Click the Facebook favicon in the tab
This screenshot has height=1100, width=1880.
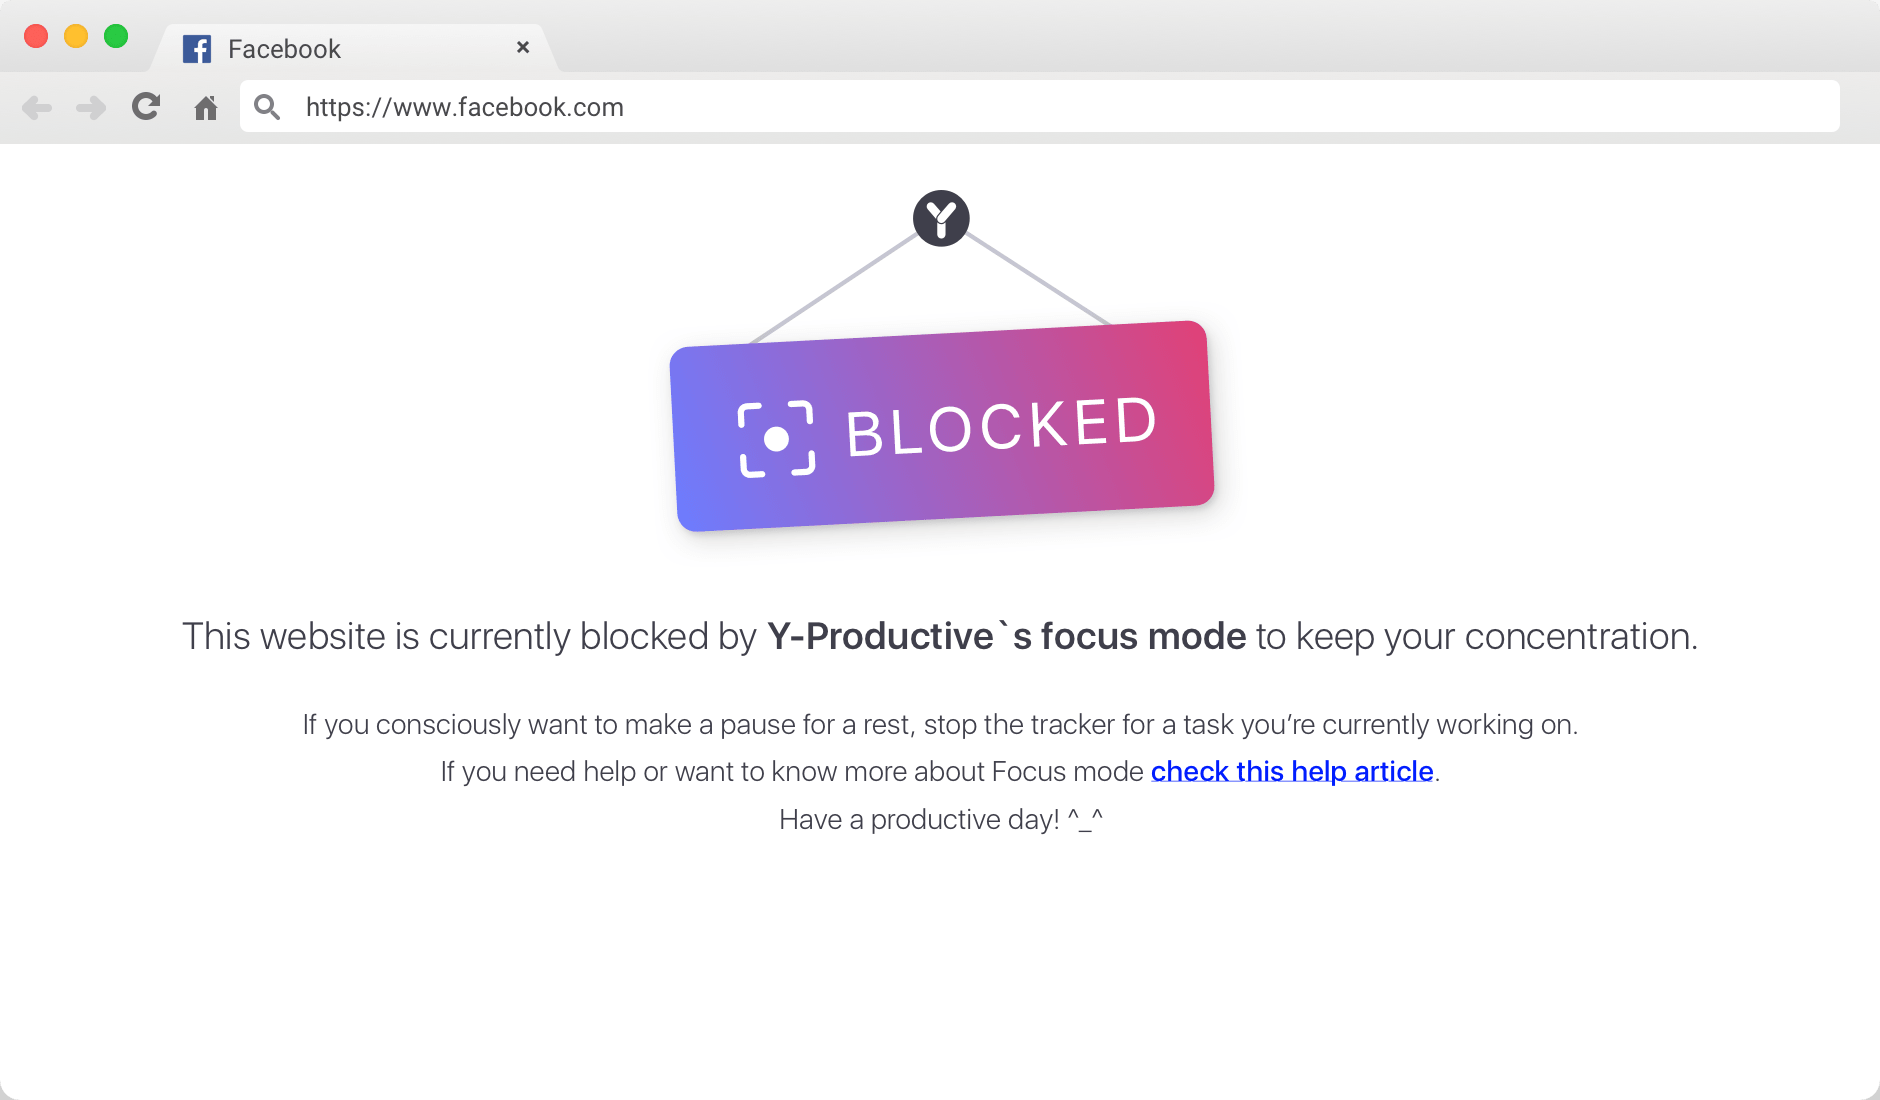click(x=197, y=49)
